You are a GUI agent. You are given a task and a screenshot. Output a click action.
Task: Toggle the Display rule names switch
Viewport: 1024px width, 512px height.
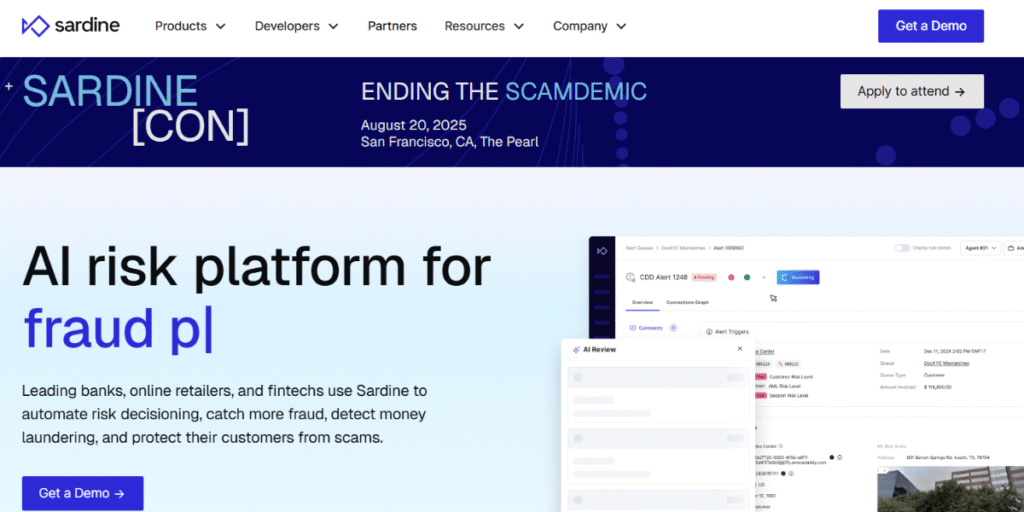pyautogui.click(x=903, y=248)
